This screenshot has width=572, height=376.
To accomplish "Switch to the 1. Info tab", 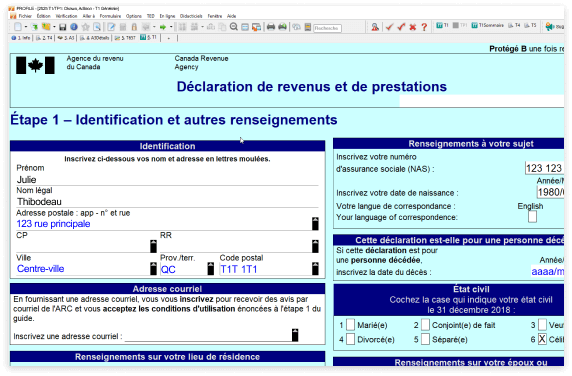I will pos(21,38).
